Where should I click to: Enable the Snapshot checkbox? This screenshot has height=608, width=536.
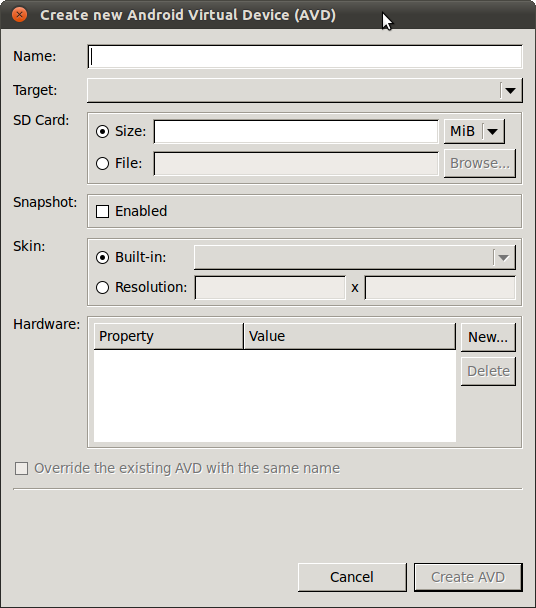[102, 211]
